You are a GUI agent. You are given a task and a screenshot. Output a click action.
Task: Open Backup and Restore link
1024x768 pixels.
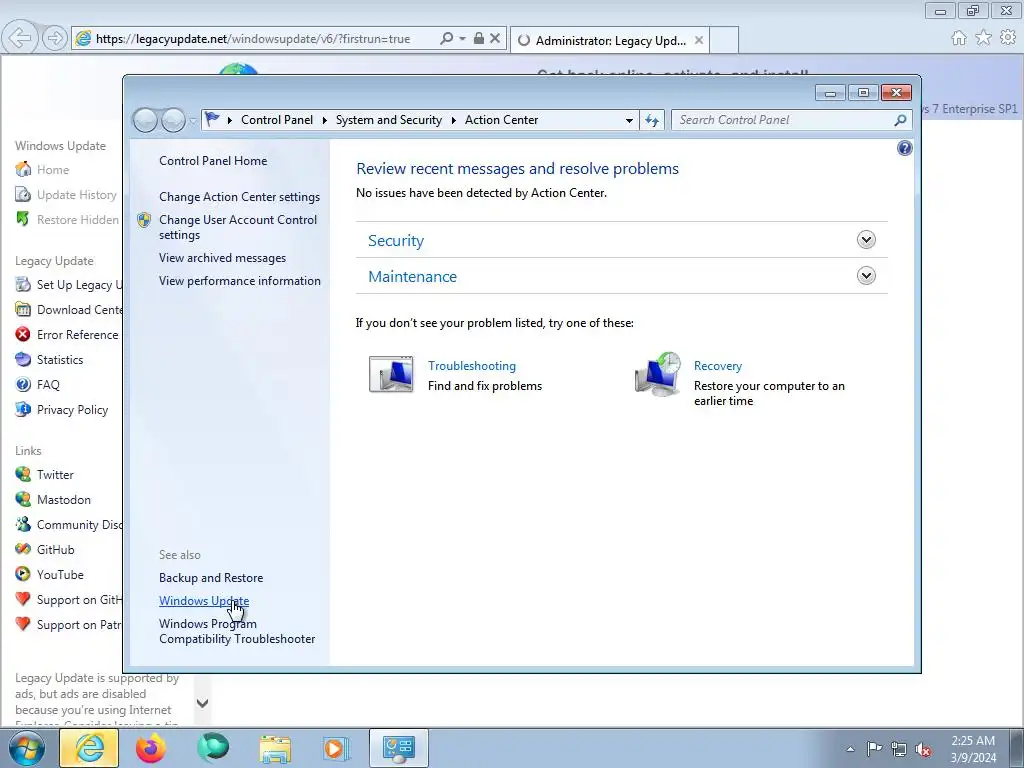pyautogui.click(x=211, y=578)
